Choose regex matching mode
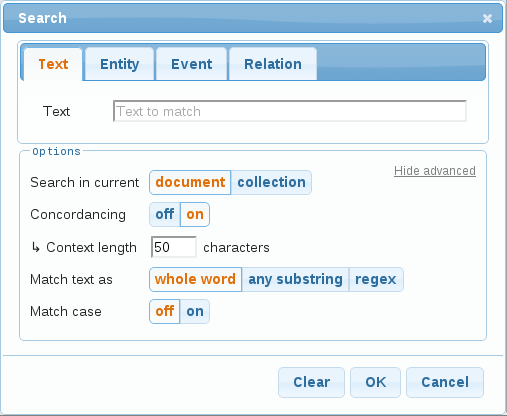The height and width of the screenshot is (416, 507). pos(376,279)
